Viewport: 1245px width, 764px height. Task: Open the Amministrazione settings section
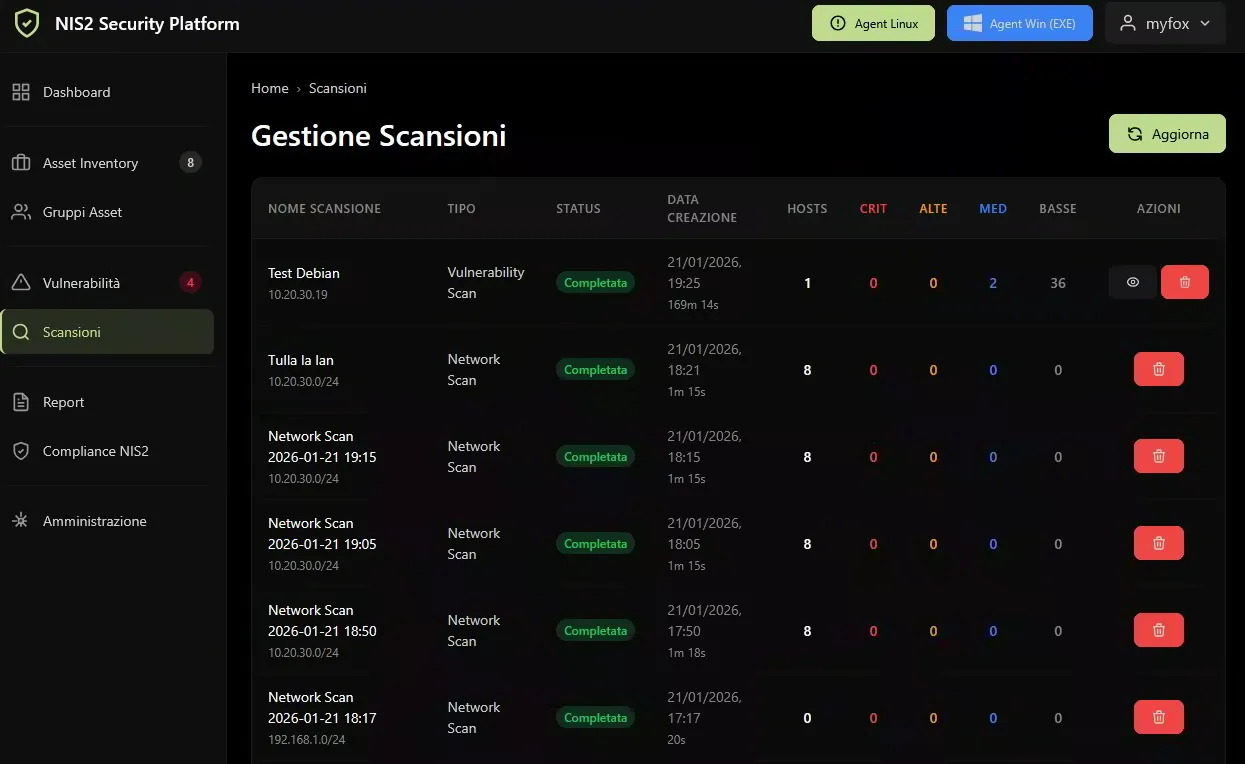(93, 521)
